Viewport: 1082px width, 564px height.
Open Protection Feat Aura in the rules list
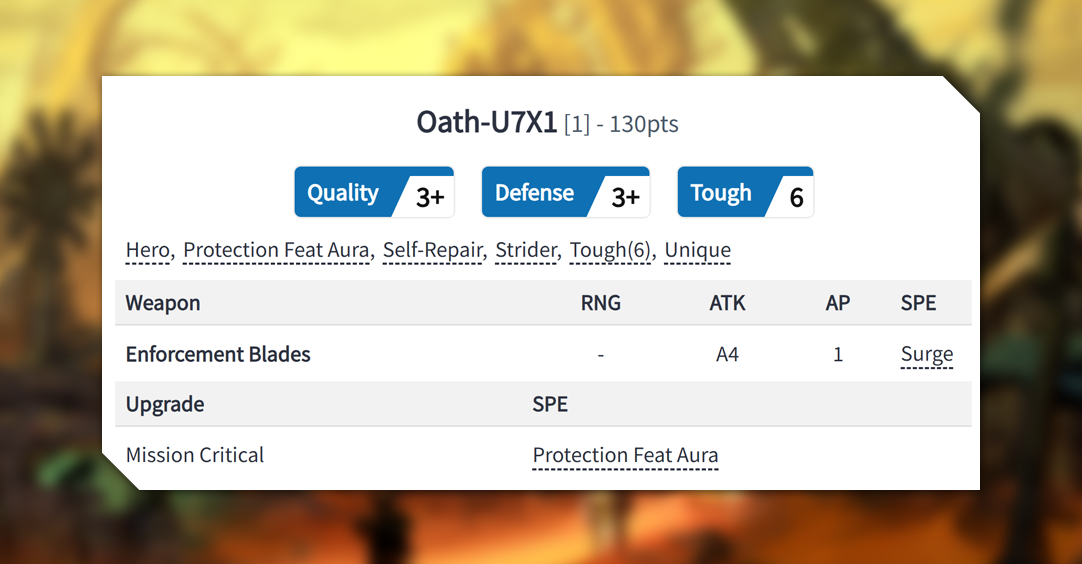click(x=276, y=250)
